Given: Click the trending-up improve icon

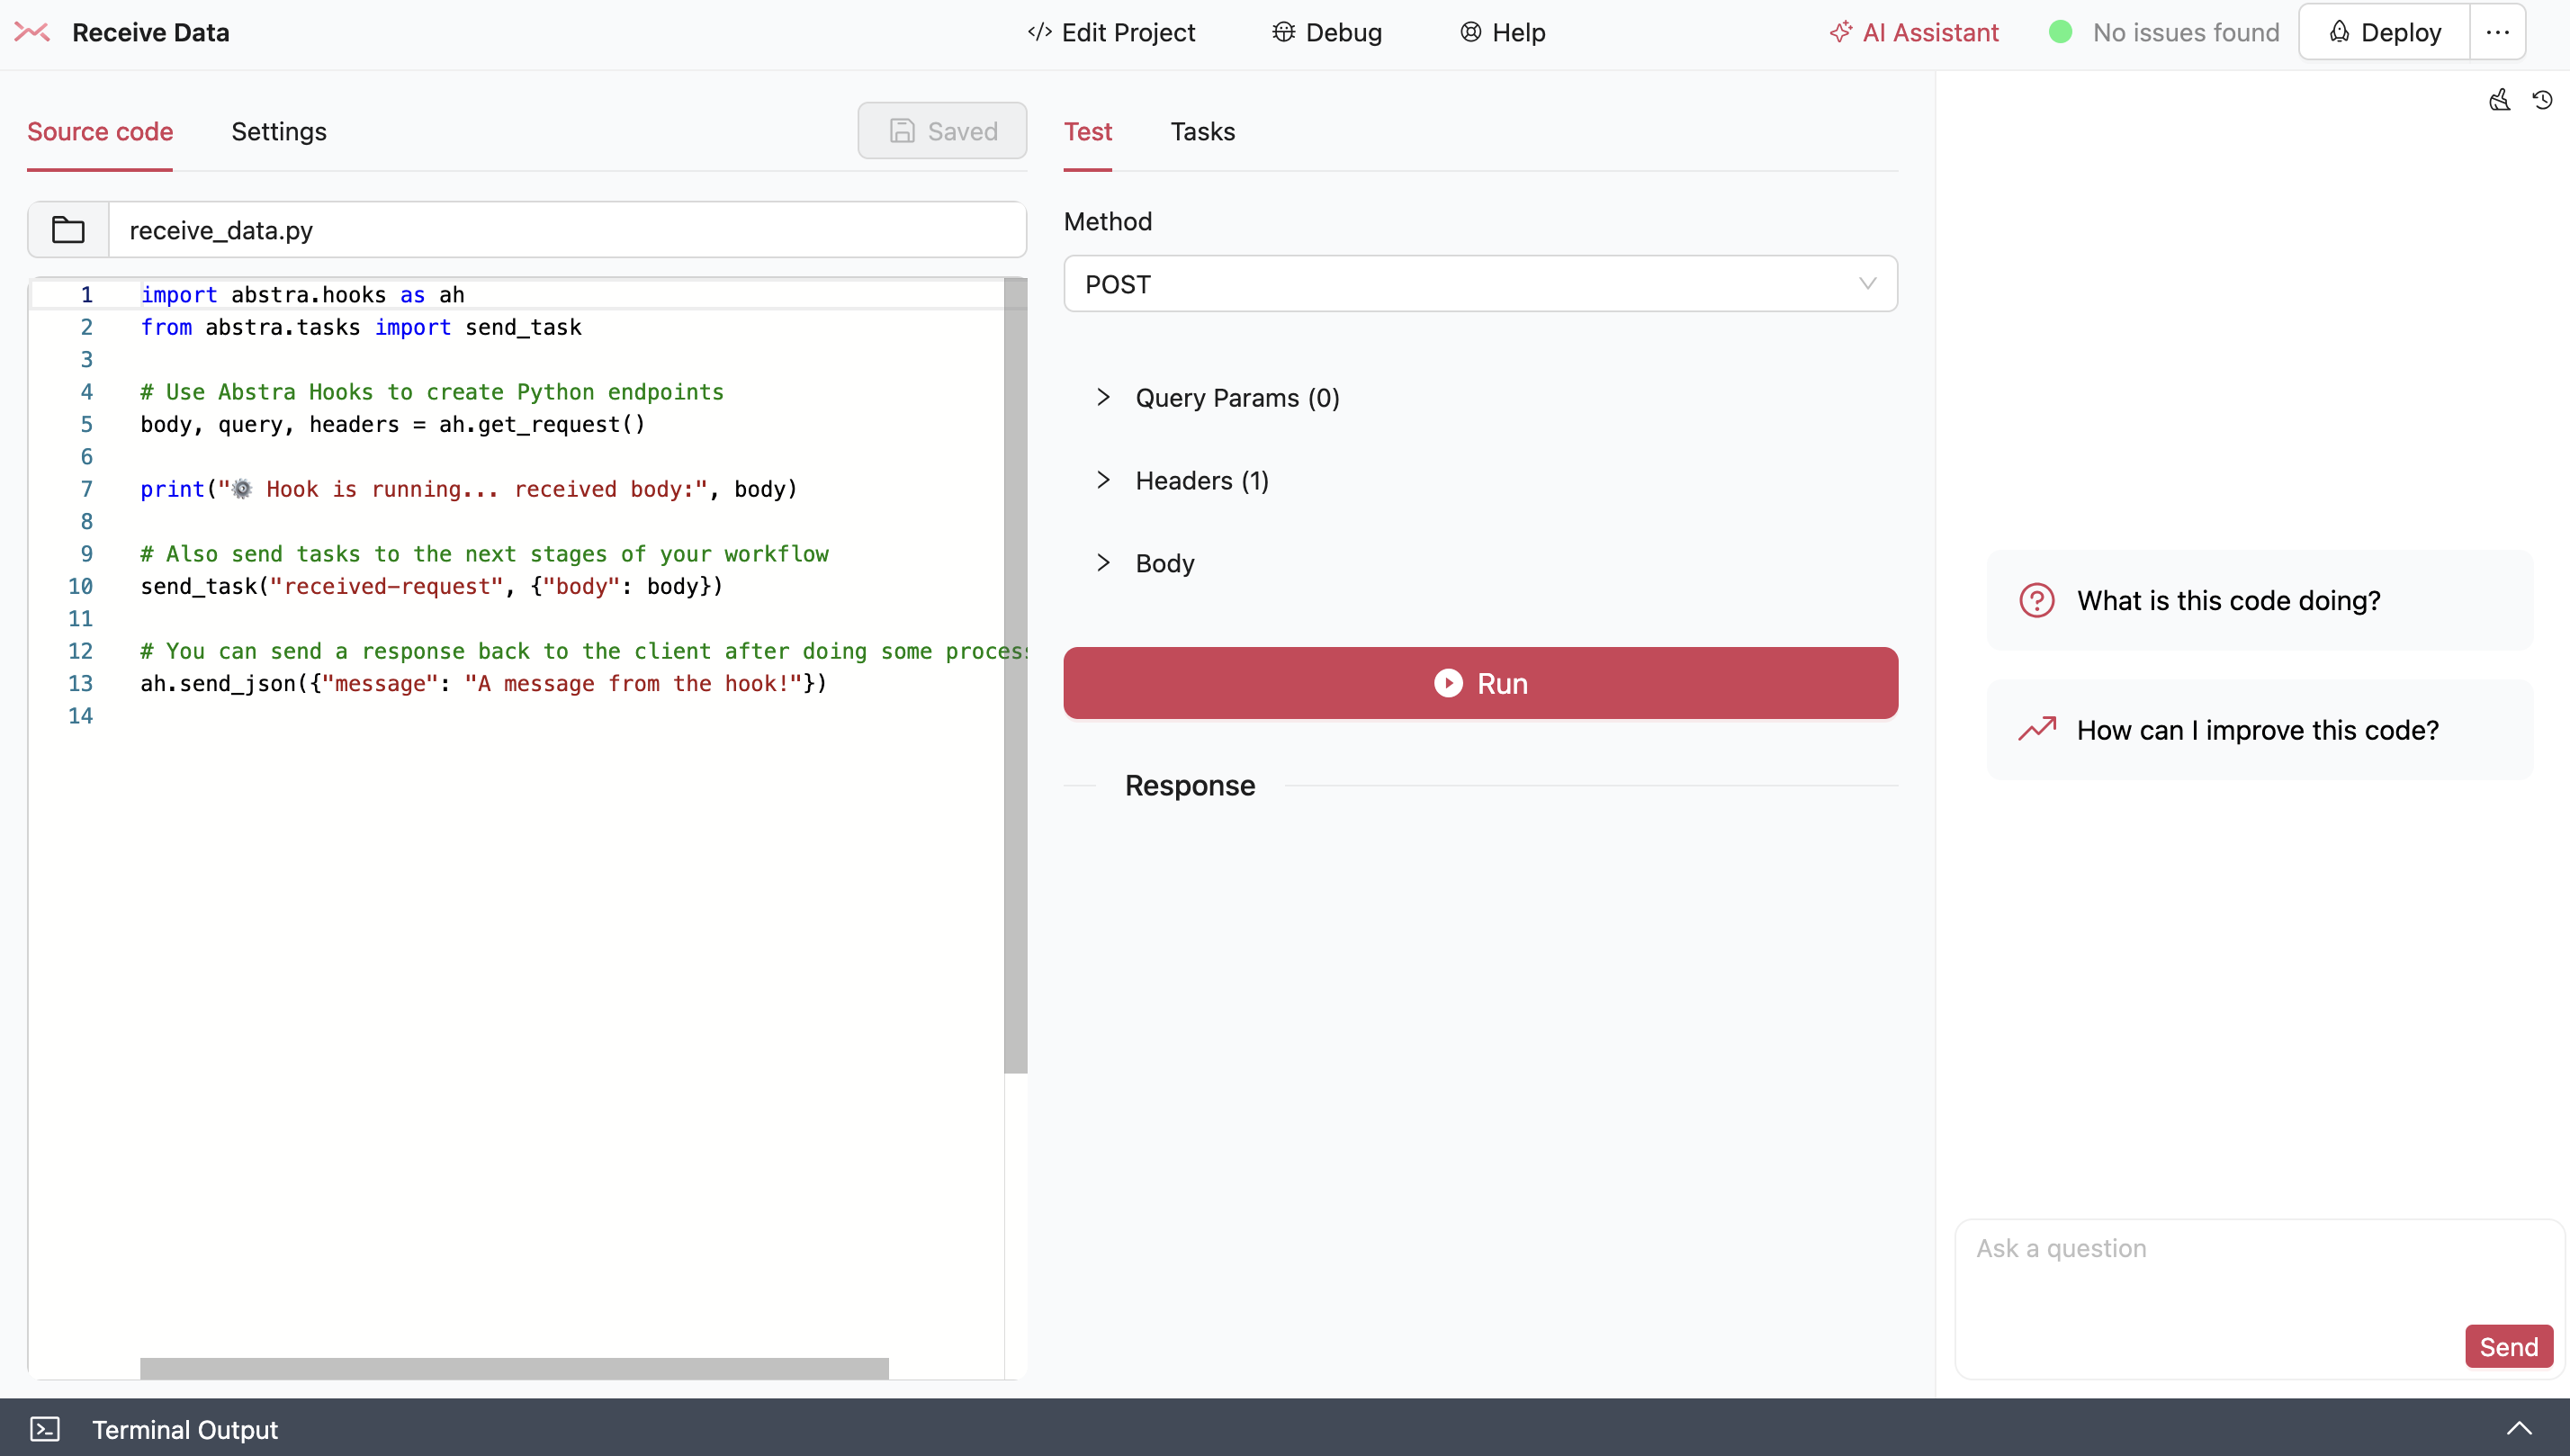Looking at the screenshot, I should 2037,730.
